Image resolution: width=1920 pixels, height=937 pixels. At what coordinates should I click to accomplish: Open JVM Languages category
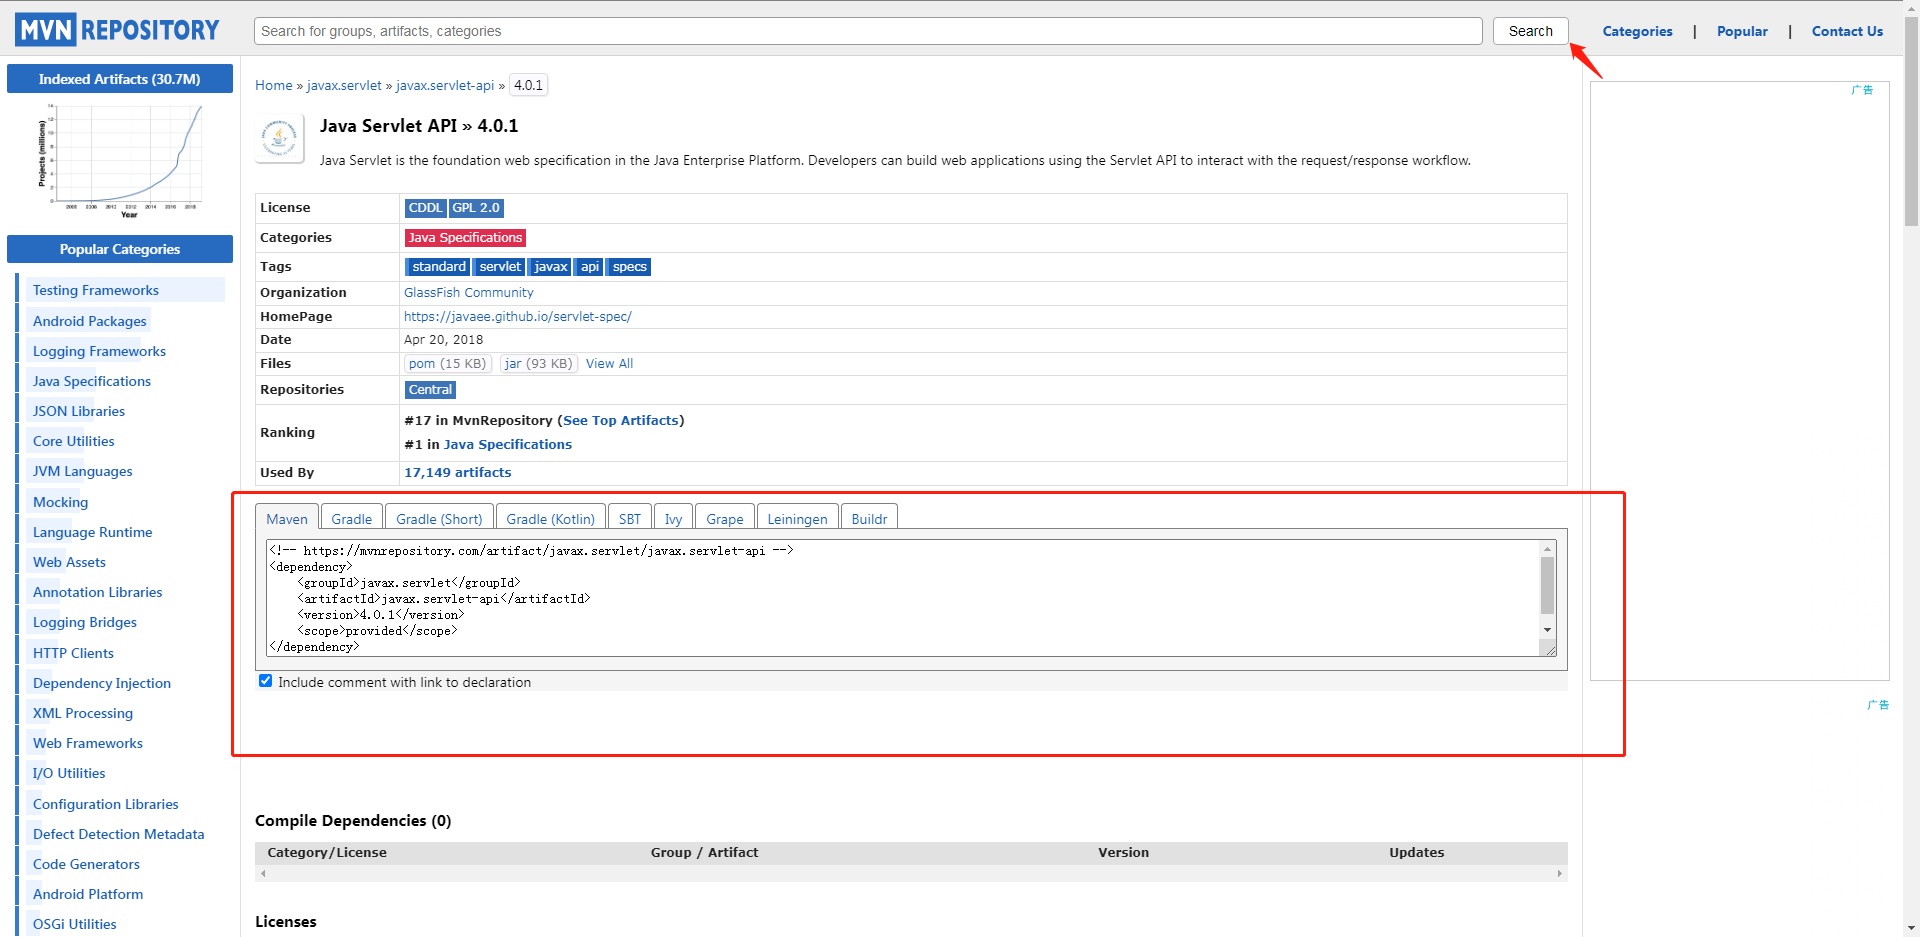click(x=82, y=471)
